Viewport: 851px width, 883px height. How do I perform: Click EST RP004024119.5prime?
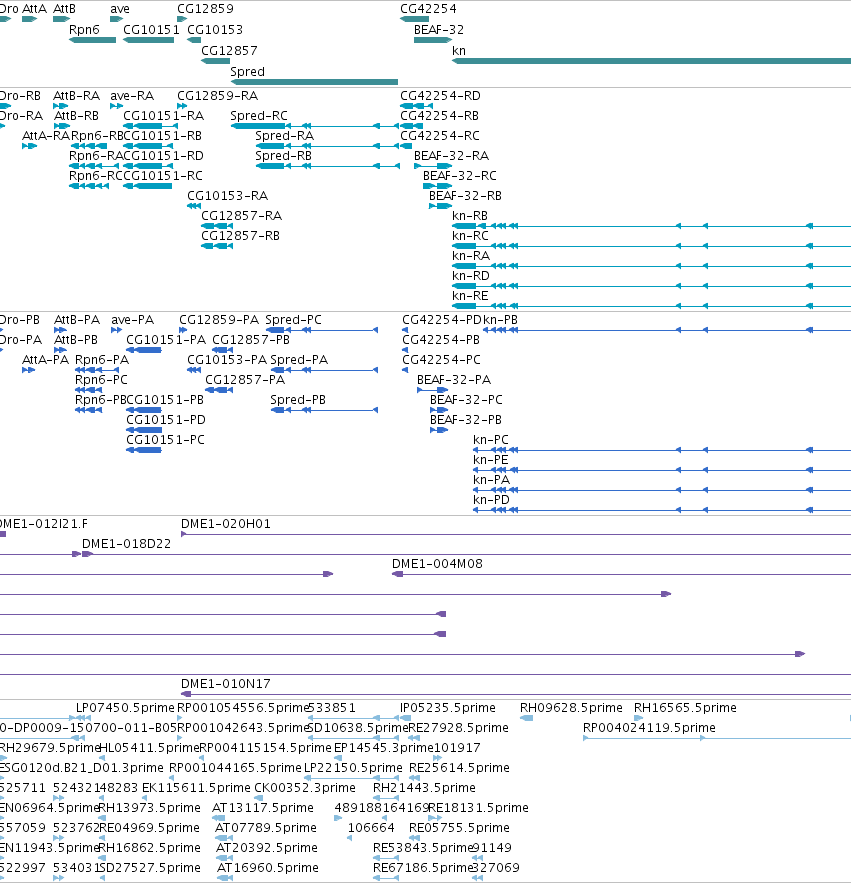[649, 728]
